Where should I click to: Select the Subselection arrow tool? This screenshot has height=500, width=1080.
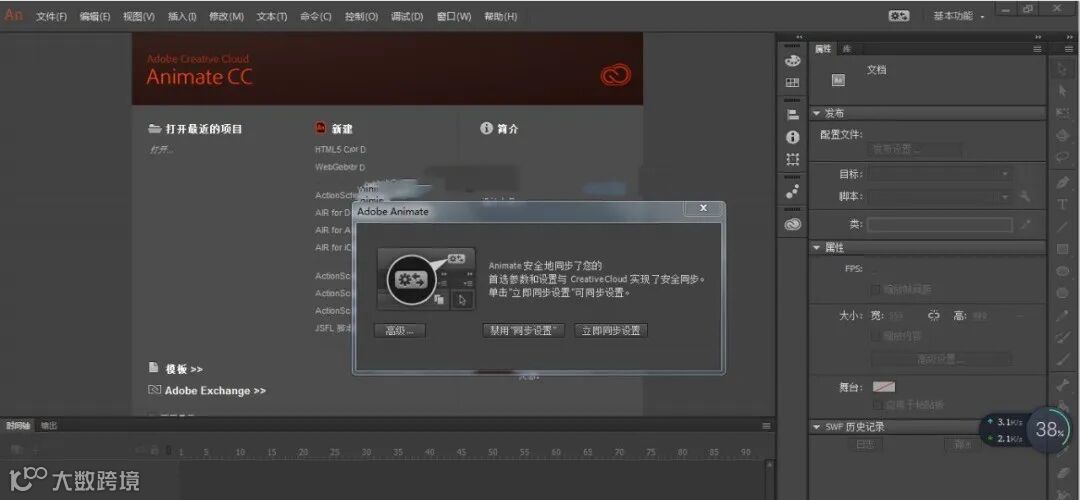pos(1062,92)
